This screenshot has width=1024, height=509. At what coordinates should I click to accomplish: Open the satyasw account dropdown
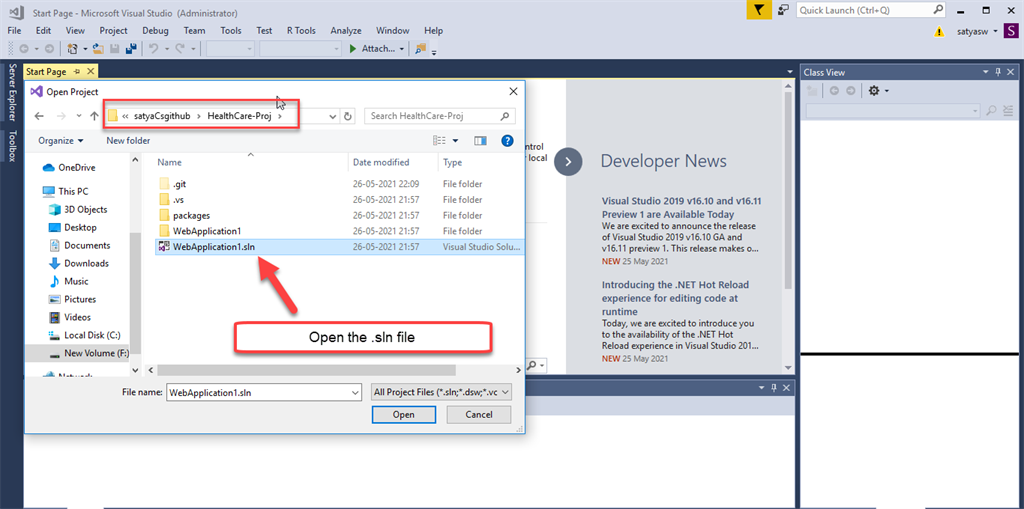coord(995,31)
